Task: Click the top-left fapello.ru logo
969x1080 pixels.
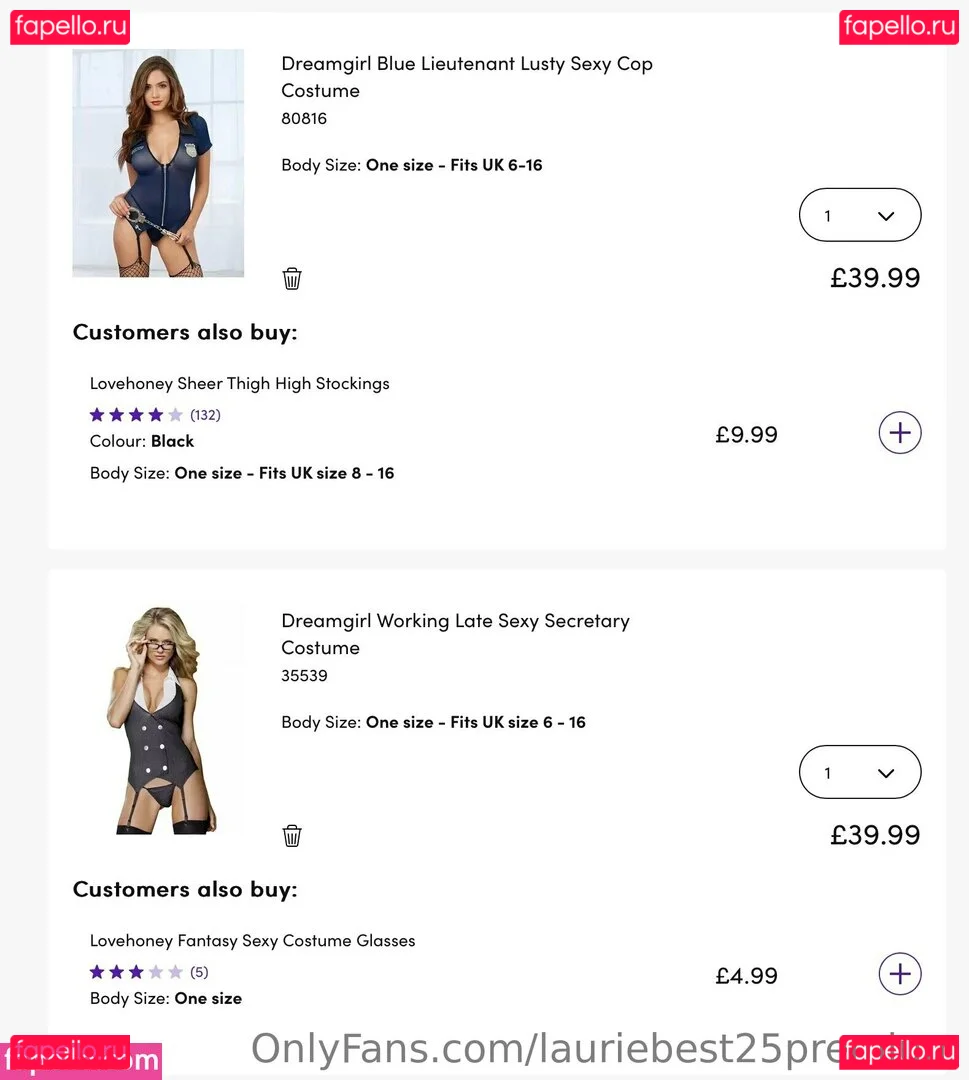Action: click(x=70, y=26)
